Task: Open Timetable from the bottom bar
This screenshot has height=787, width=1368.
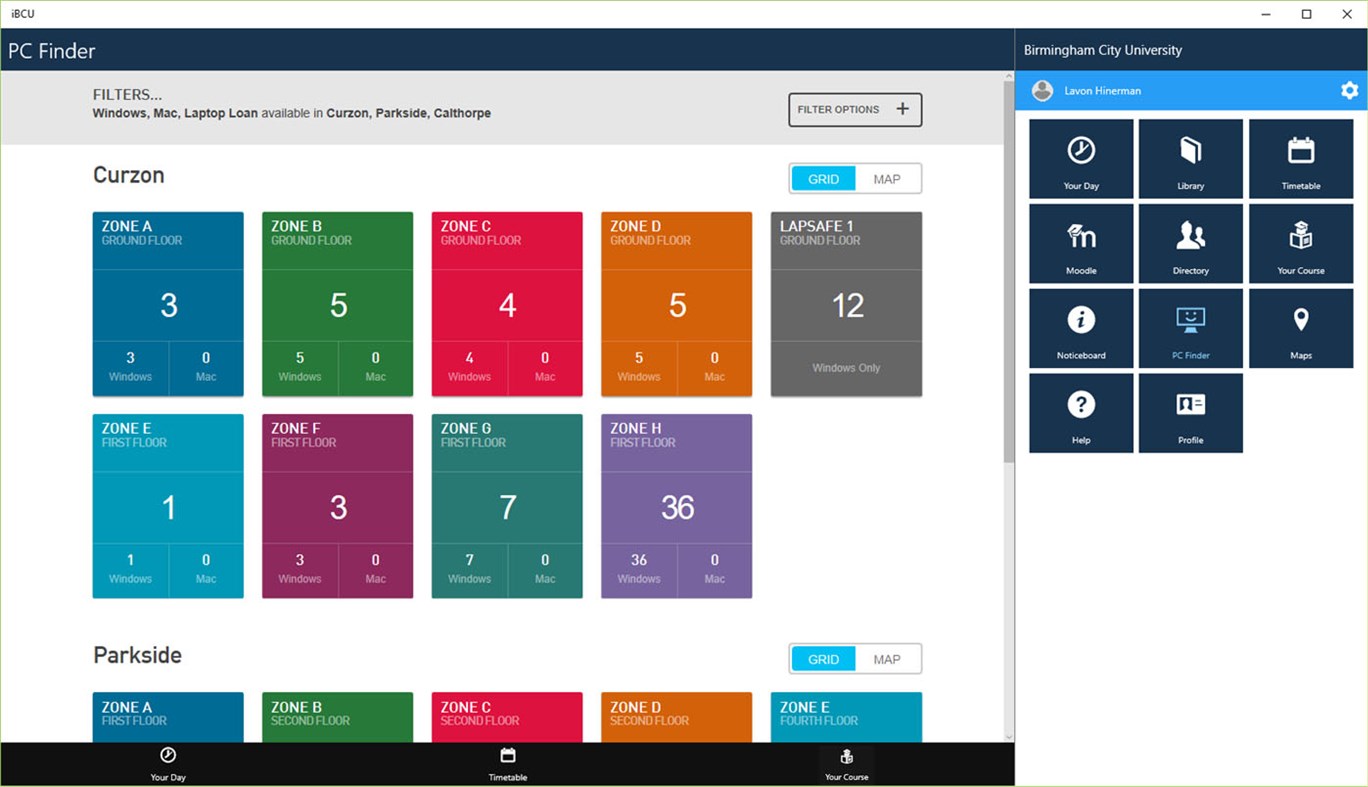Action: pos(507,763)
